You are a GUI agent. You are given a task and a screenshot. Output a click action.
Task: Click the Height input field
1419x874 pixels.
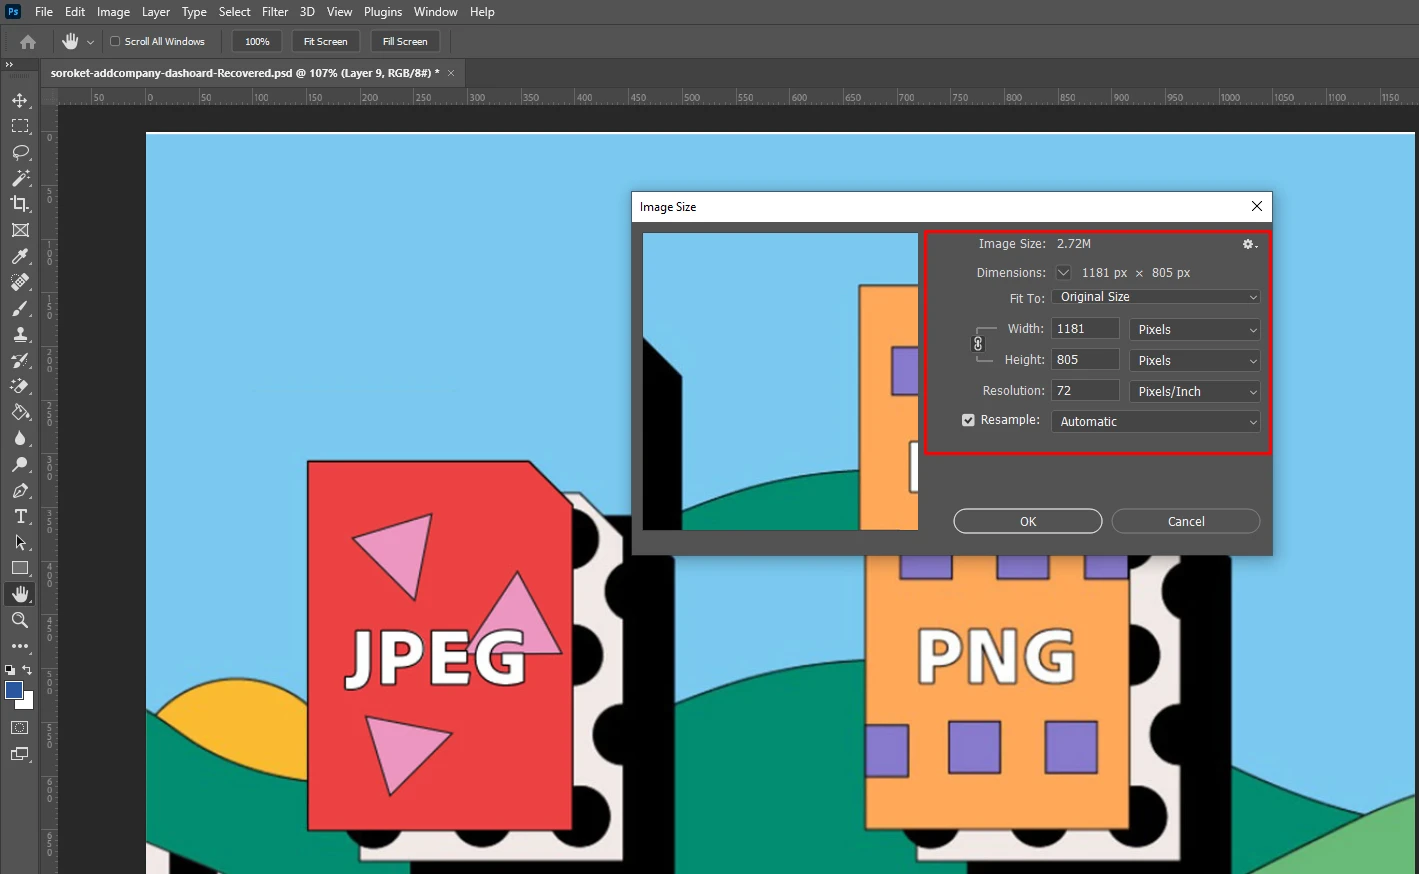(x=1085, y=360)
